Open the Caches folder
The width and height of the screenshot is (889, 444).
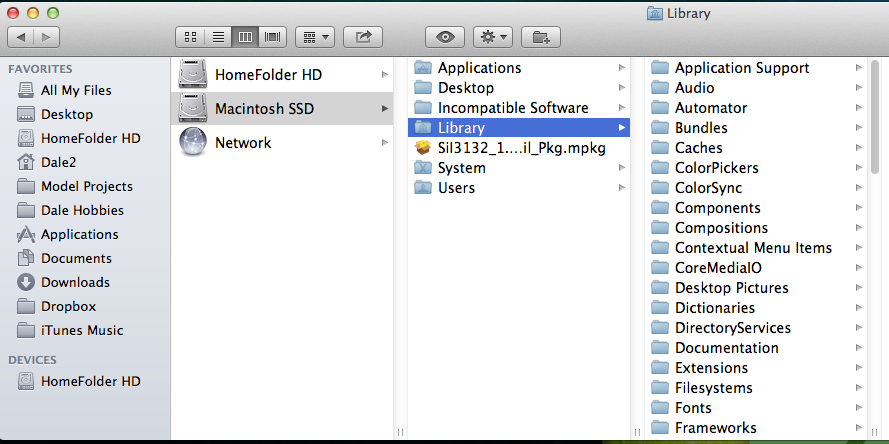[x=756, y=148]
